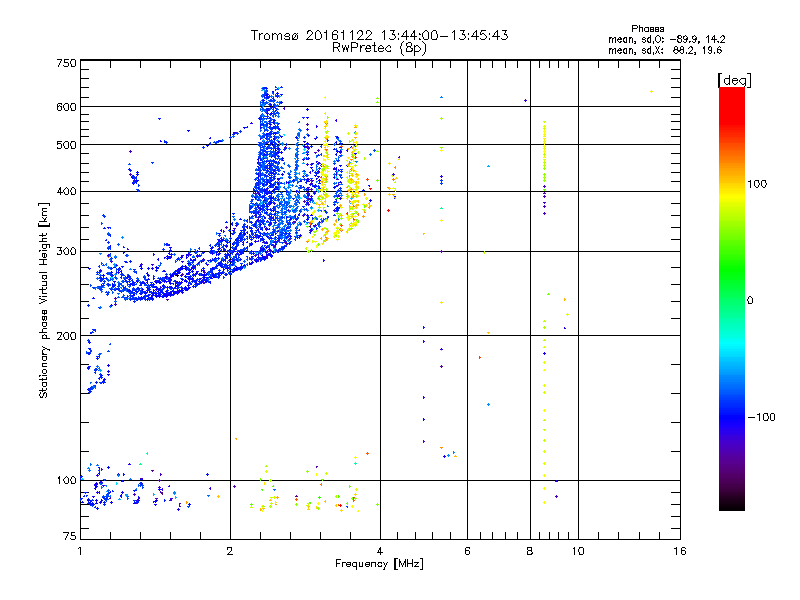Screen dimensions: 800x600
Task: Click the "8" frequency axis tick label
Action: [530, 551]
